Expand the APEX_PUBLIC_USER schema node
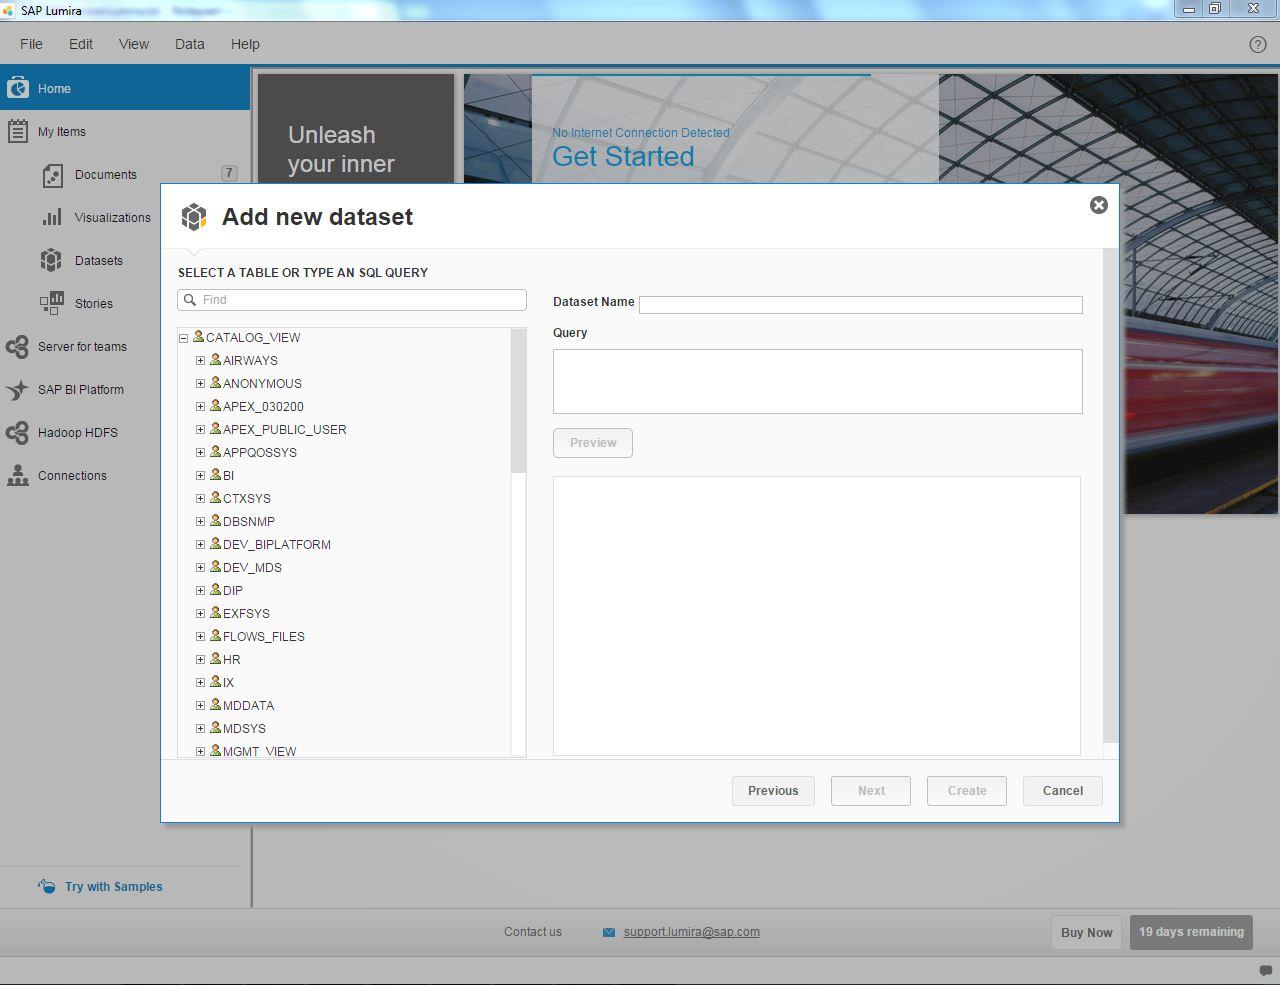 coord(201,430)
